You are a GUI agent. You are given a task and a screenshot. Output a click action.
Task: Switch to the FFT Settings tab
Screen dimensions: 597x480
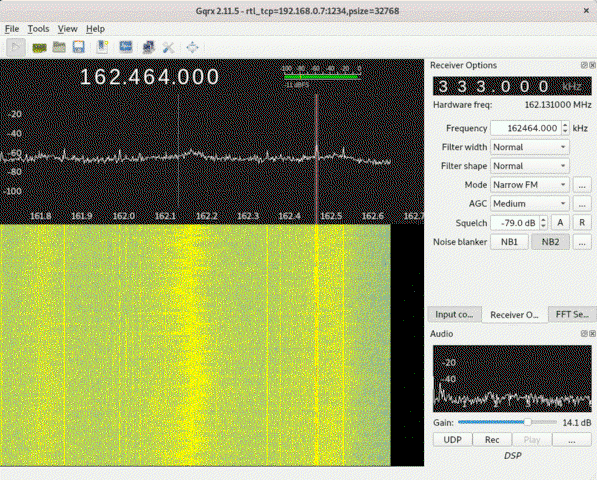point(572,314)
